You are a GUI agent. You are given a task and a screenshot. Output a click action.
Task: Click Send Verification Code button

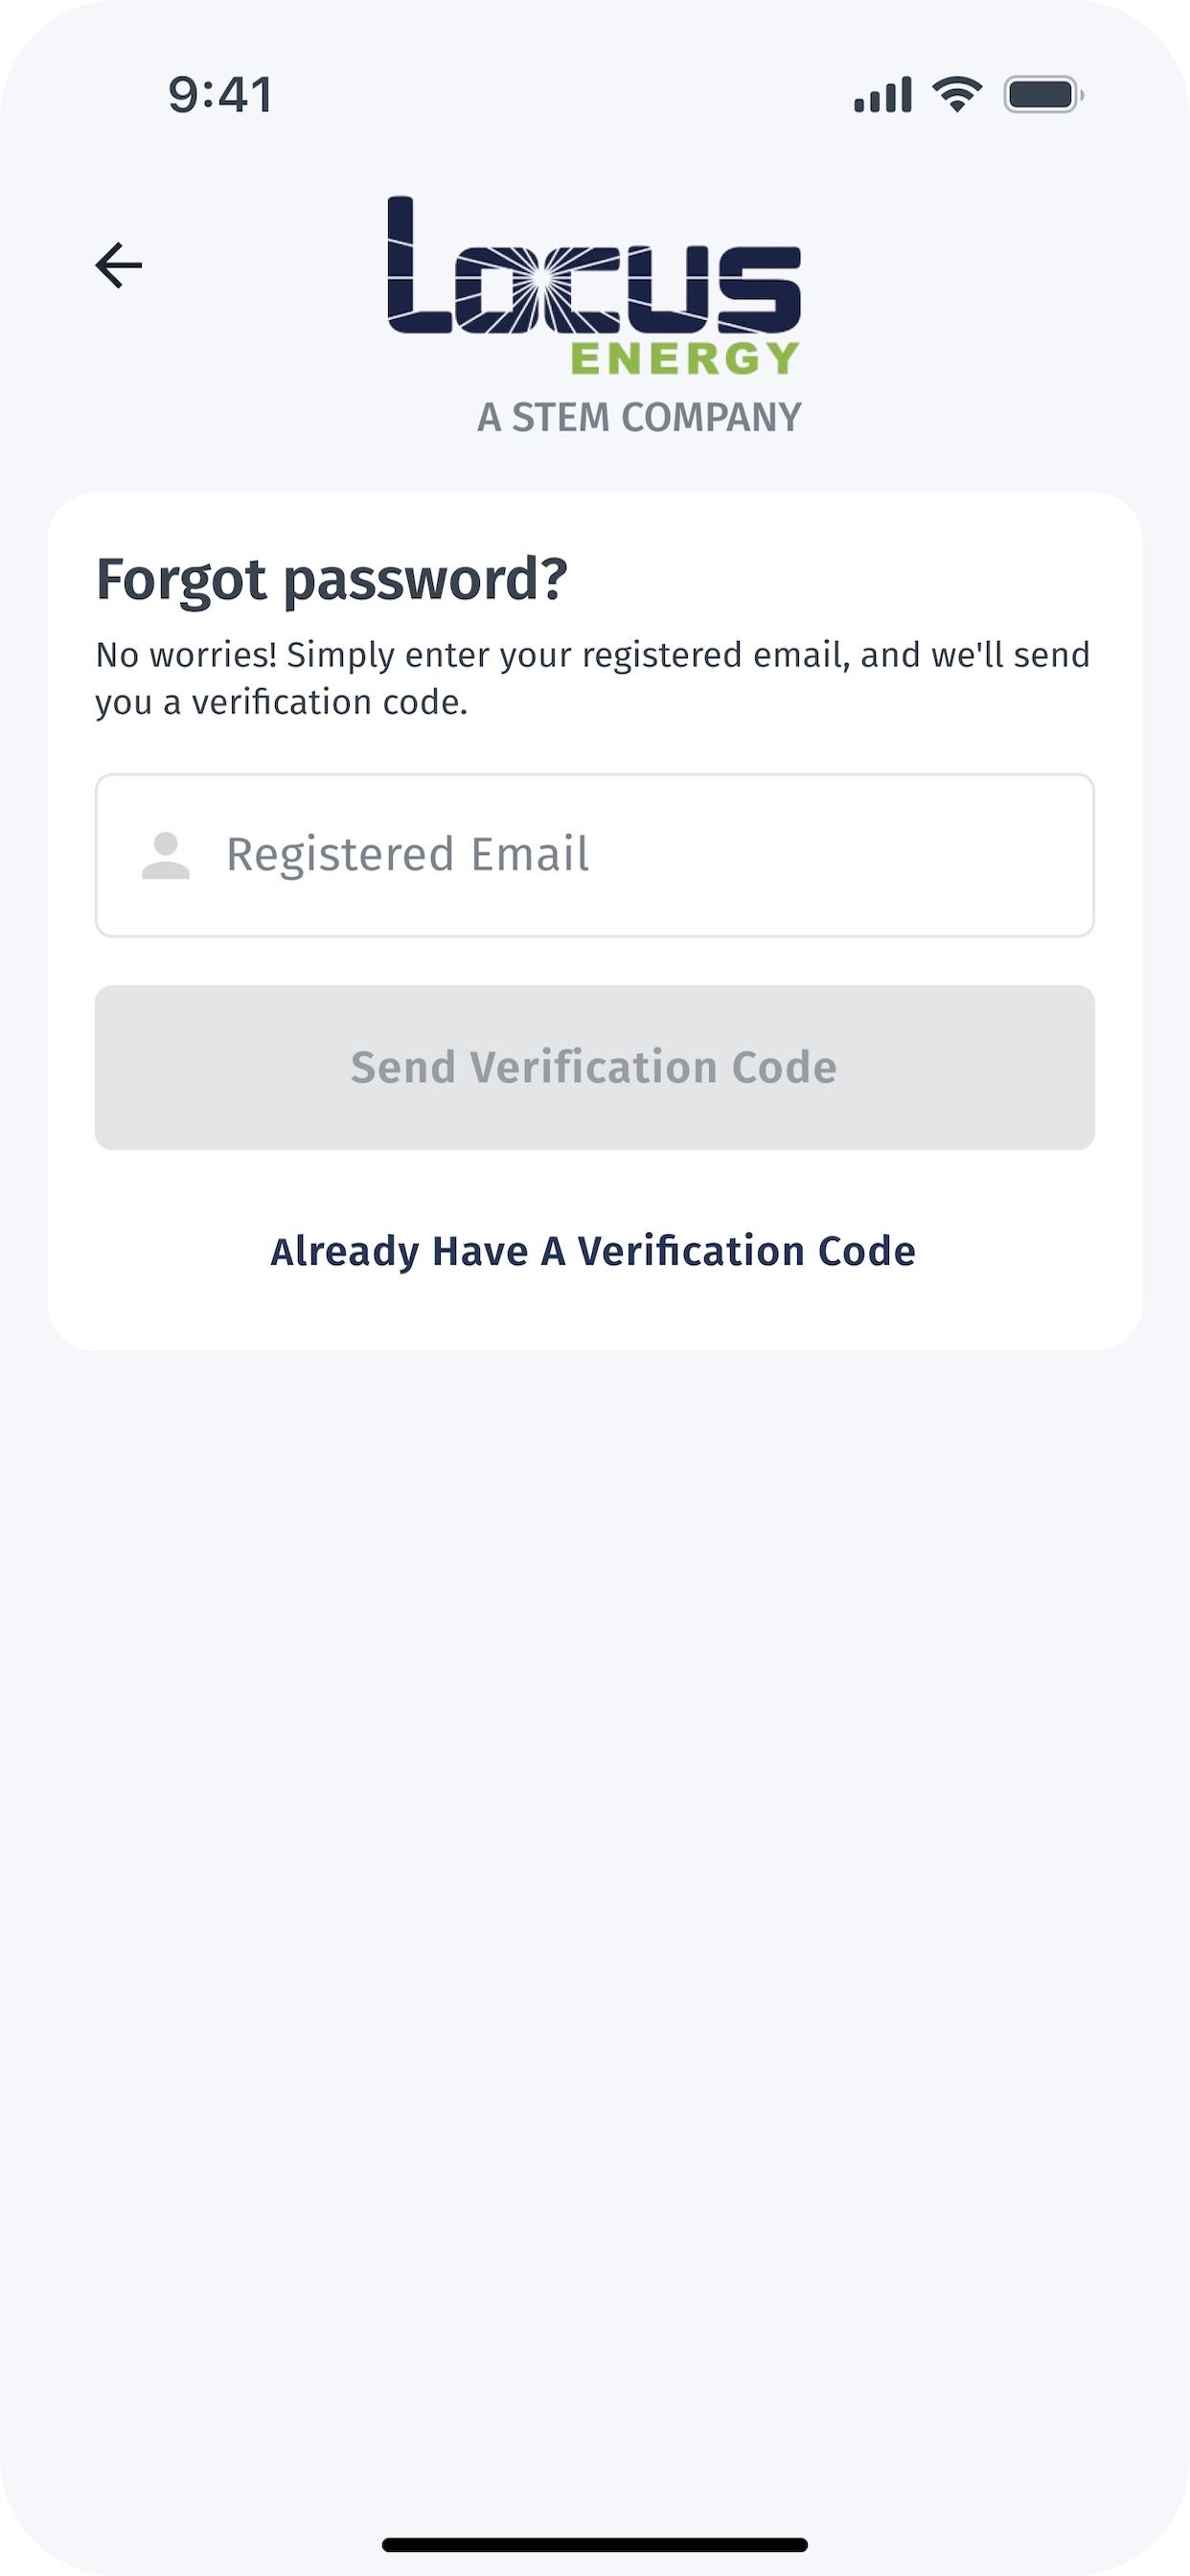click(x=595, y=1068)
